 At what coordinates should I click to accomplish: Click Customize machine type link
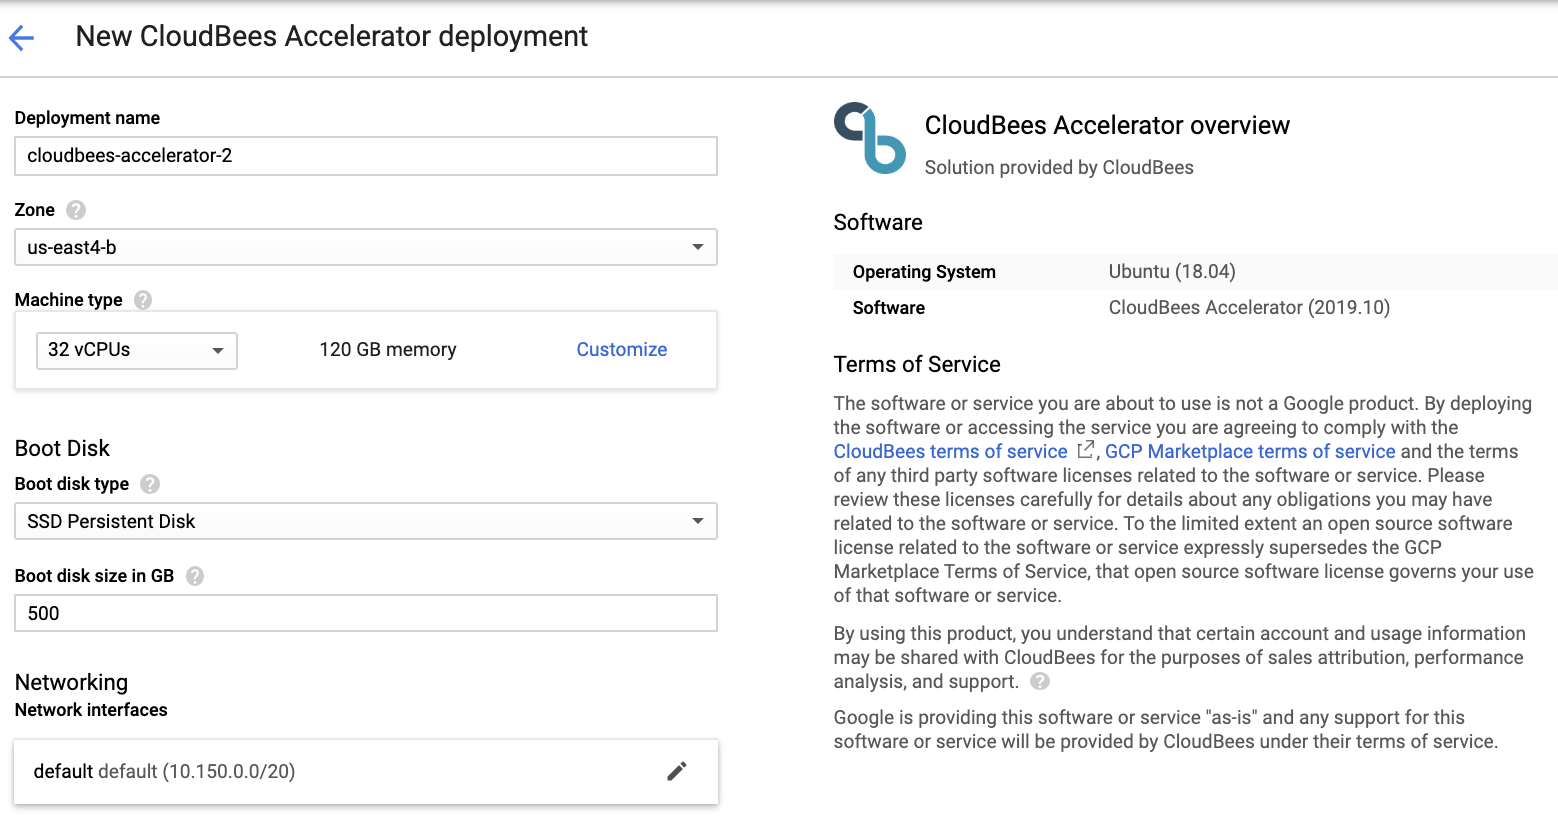(622, 350)
